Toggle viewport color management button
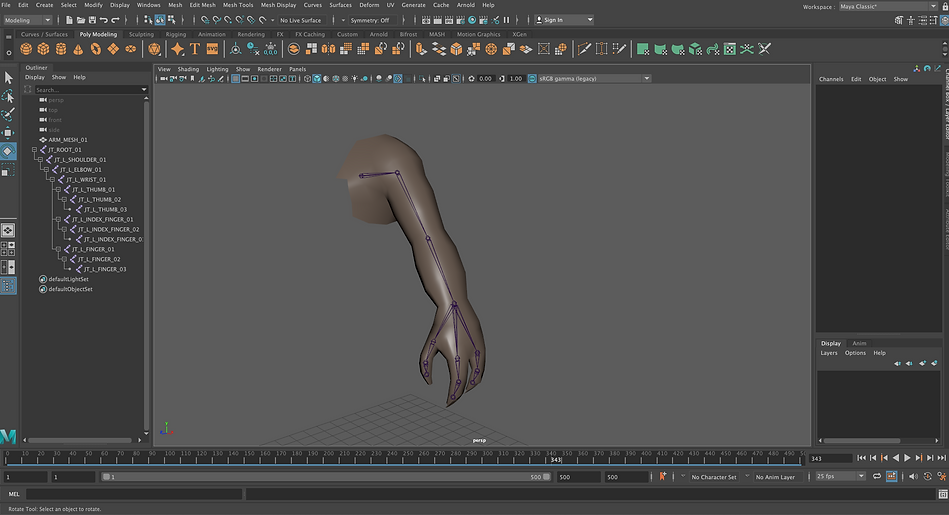949x515 pixels. pos(532,79)
